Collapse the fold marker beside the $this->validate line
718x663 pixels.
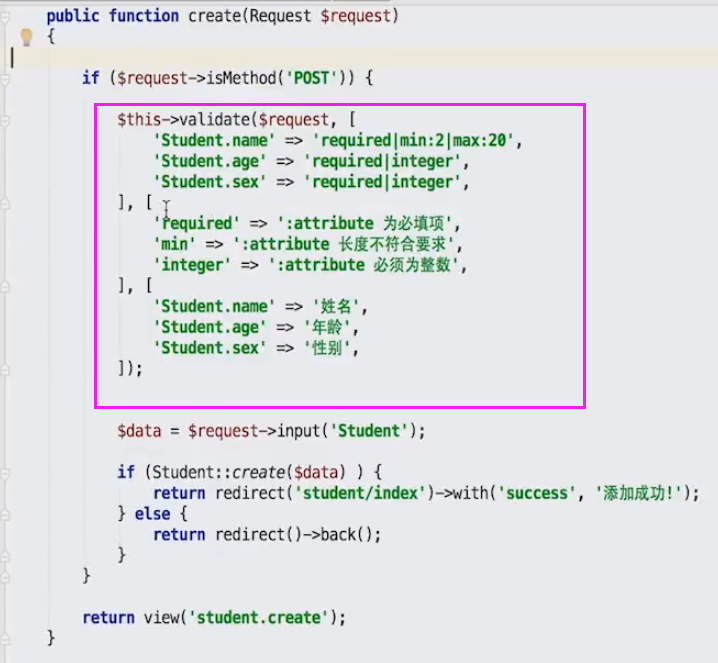[5, 121]
